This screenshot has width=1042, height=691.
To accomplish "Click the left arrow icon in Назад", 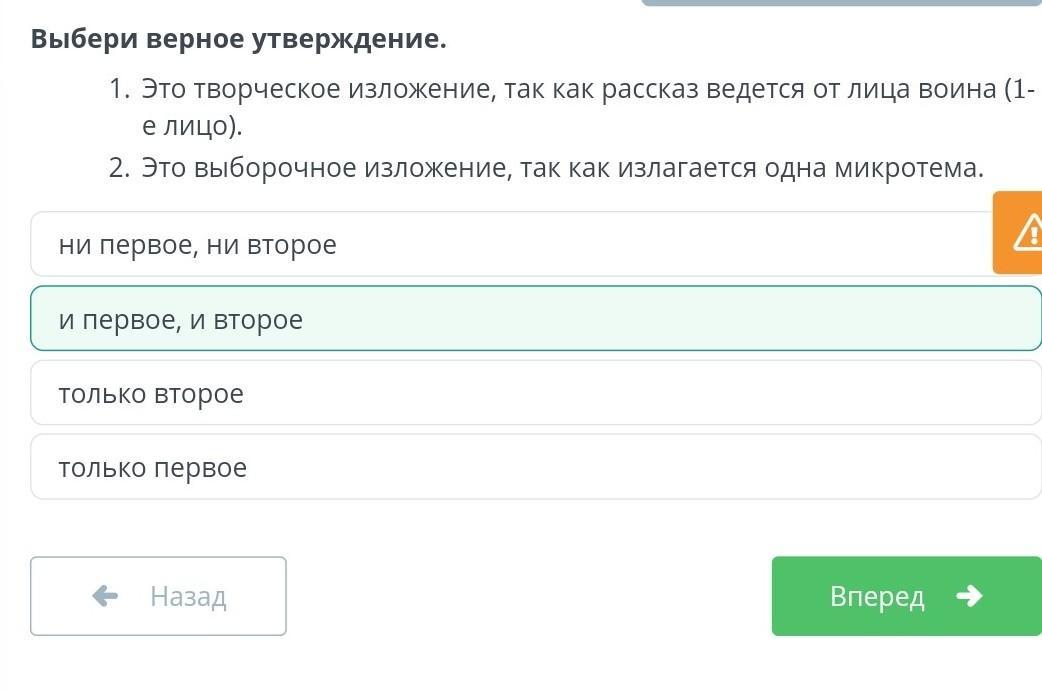I will tap(105, 596).
